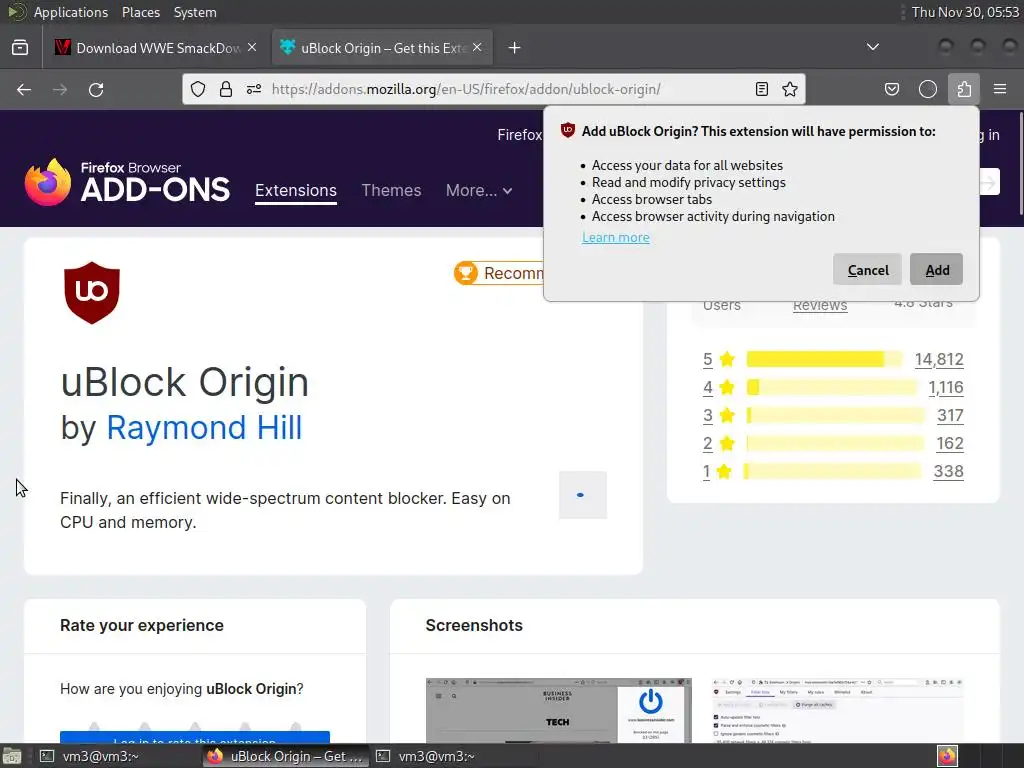Viewport: 1024px width, 768px height.
Task: Click the Recommended trophy badge
Action: click(500, 273)
